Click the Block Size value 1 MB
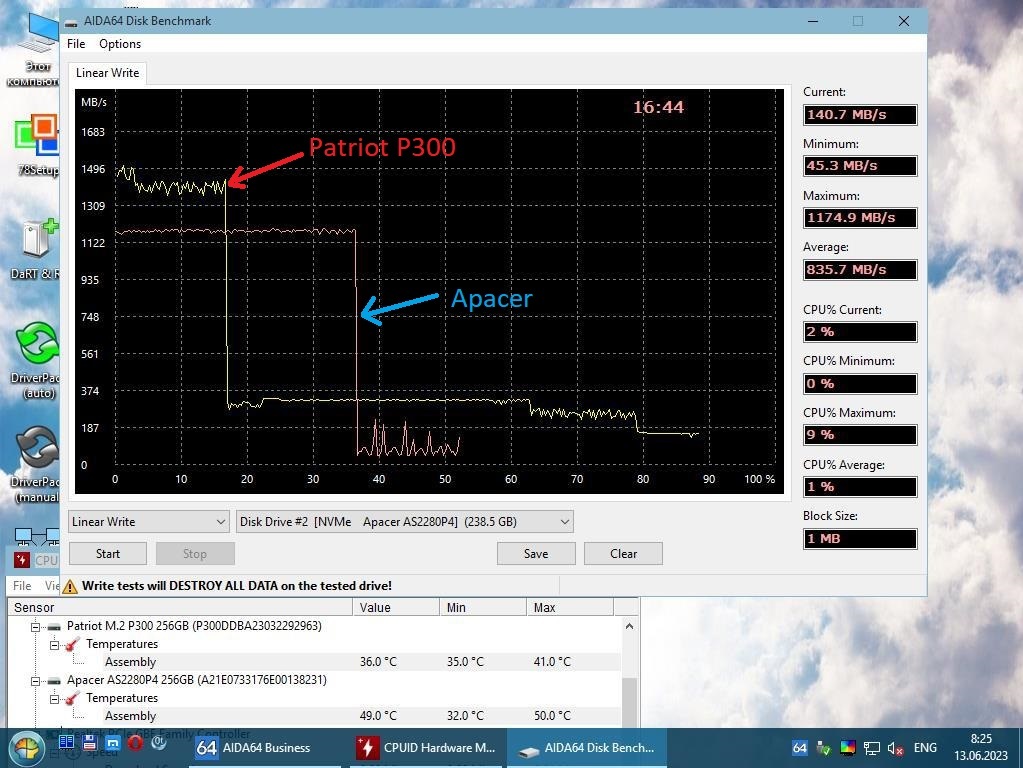 (860, 538)
